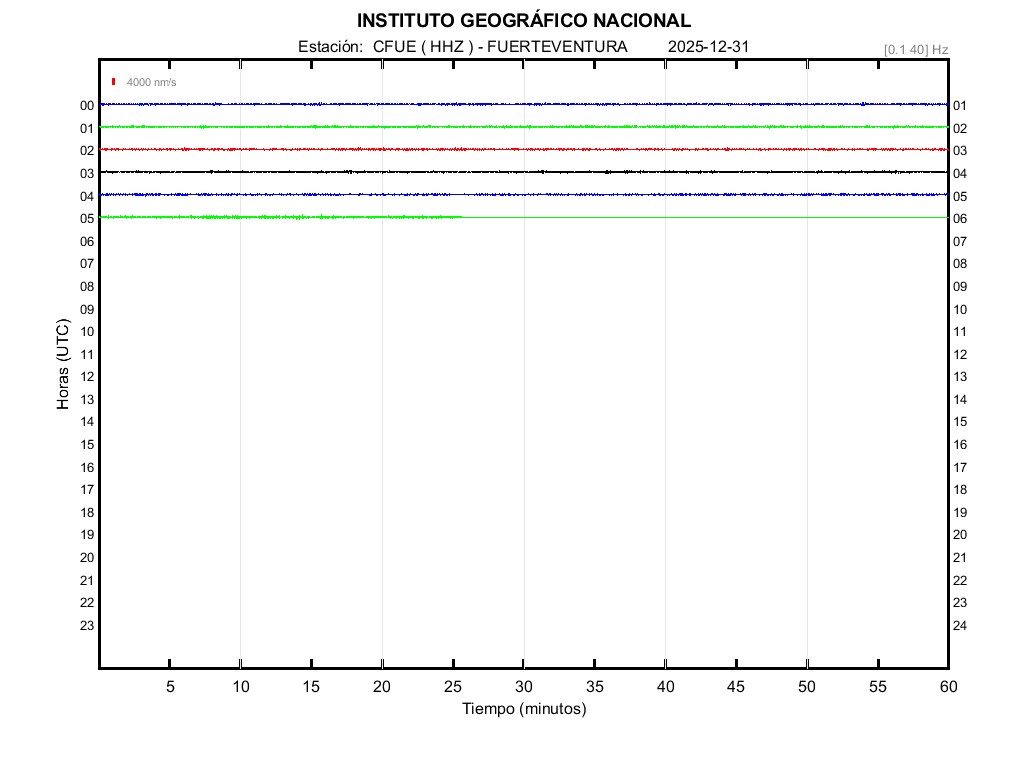Click the 15 minute tick label
This screenshot has width=1024, height=768.
(311, 687)
